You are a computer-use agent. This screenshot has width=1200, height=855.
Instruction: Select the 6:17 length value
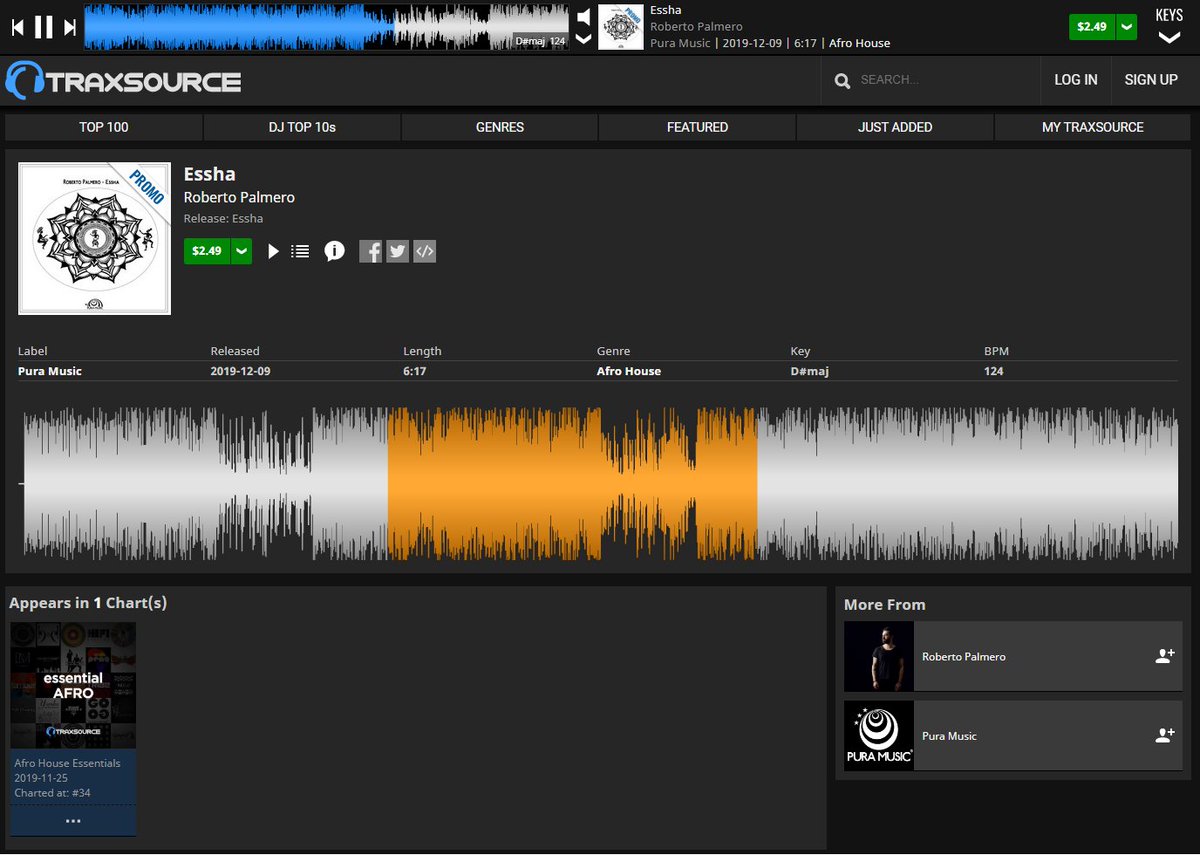tap(414, 371)
